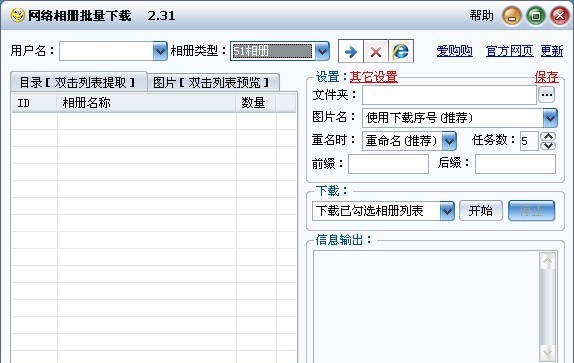The image size is (574, 363).
Task: Expand the 重名时 rename option dropdown
Action: [449, 141]
